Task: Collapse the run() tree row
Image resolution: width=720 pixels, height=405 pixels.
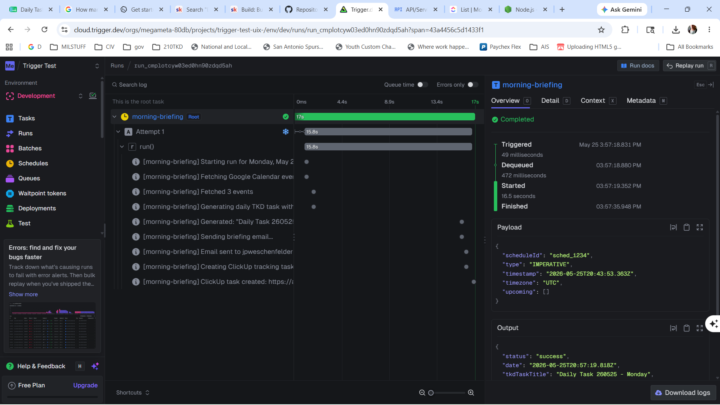Action: (x=122, y=147)
